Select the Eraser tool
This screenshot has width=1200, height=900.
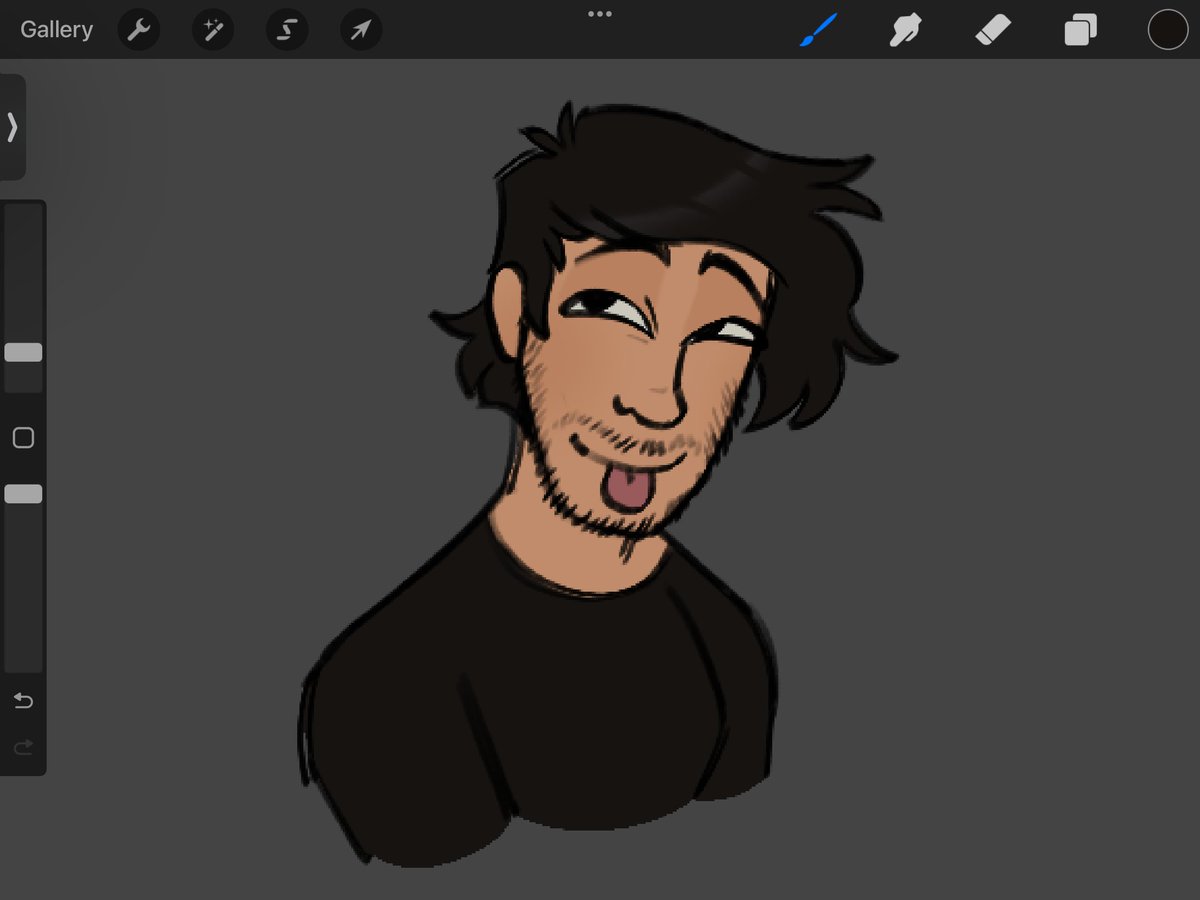(993, 30)
